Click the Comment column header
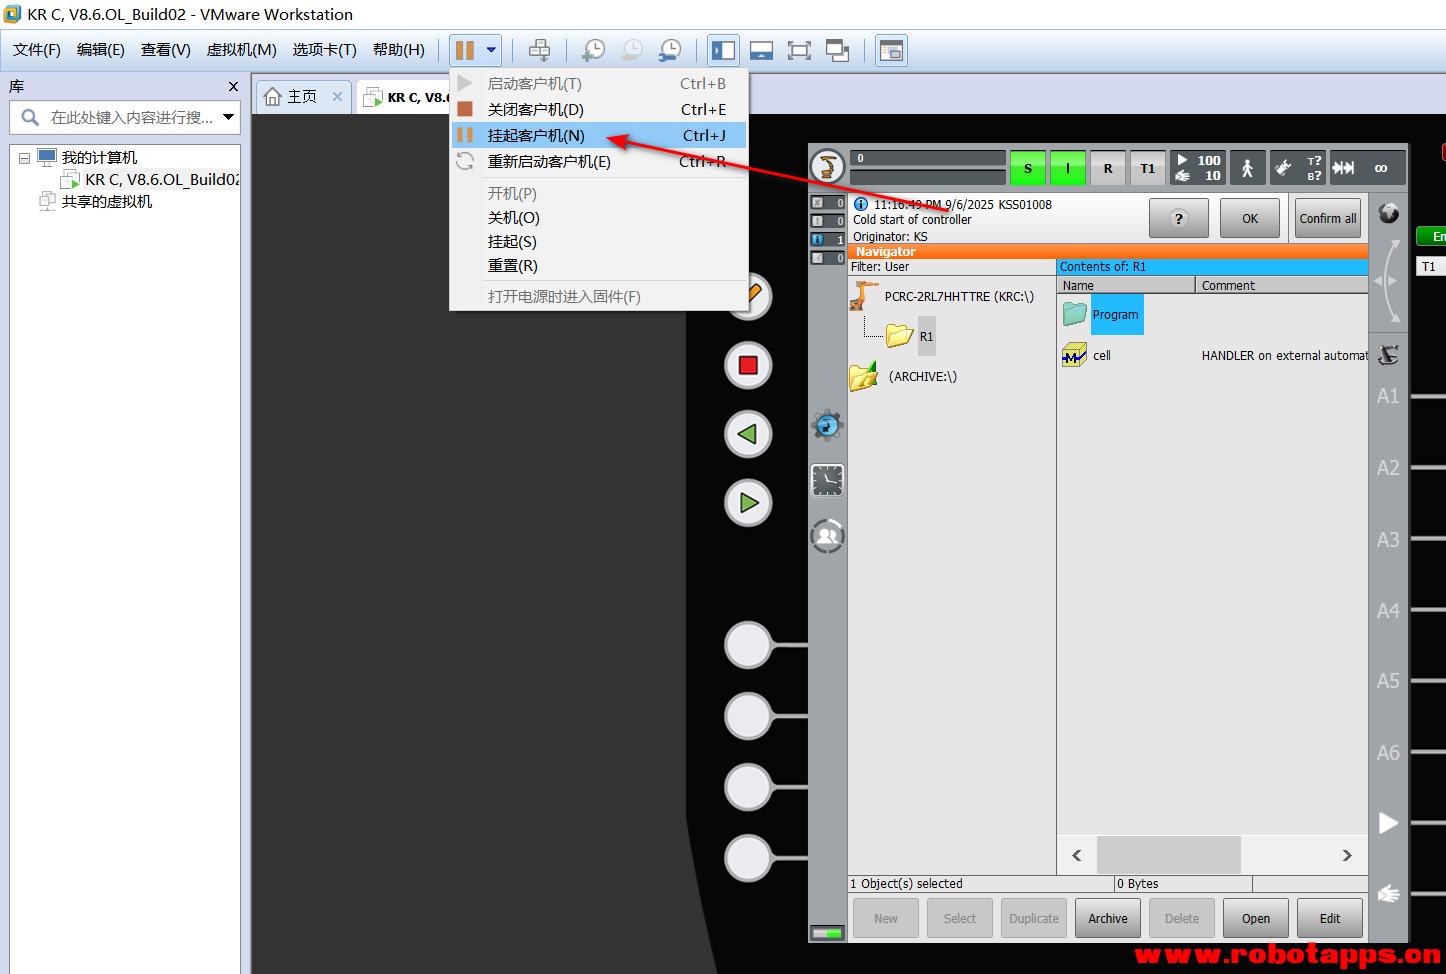This screenshot has width=1446, height=974. click(x=1282, y=285)
